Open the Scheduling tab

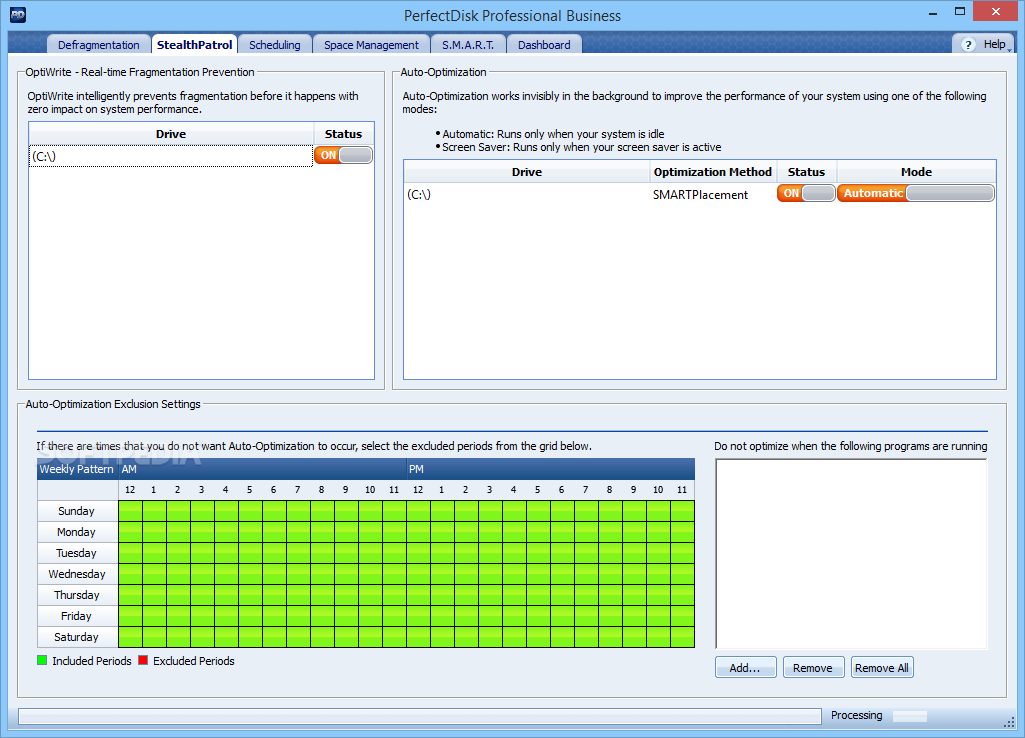pyautogui.click(x=275, y=44)
